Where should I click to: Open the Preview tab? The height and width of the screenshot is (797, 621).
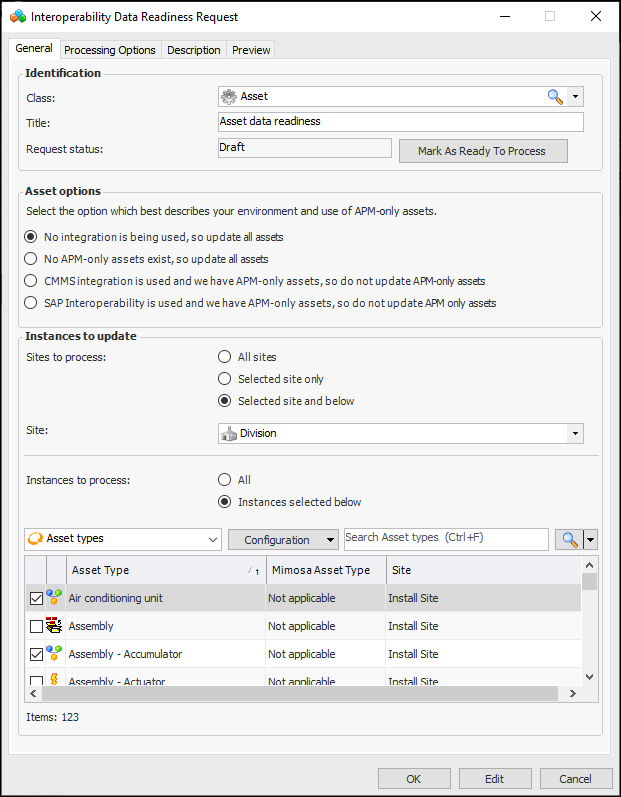(x=250, y=50)
